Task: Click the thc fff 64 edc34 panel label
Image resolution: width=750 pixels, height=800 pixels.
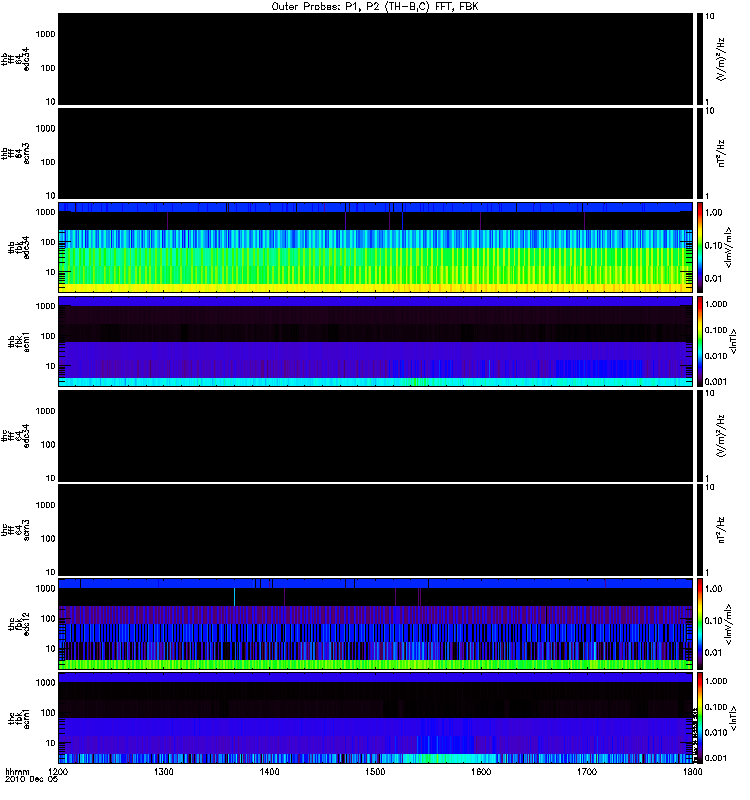Action: pyautogui.click(x=15, y=436)
